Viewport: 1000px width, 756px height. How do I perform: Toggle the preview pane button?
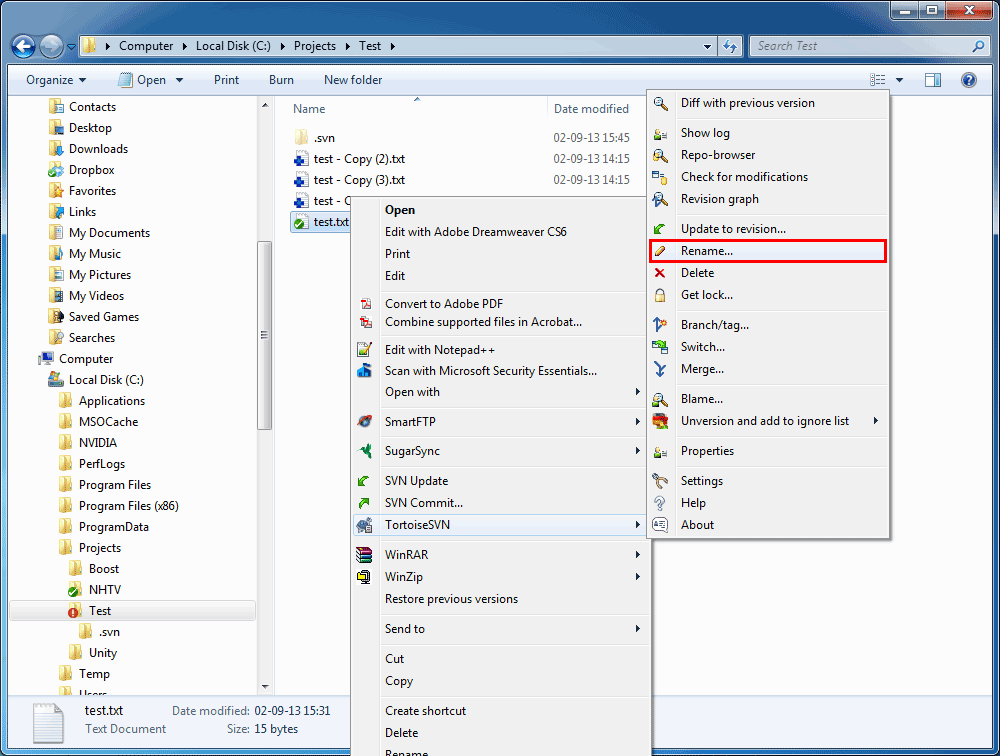pos(932,80)
